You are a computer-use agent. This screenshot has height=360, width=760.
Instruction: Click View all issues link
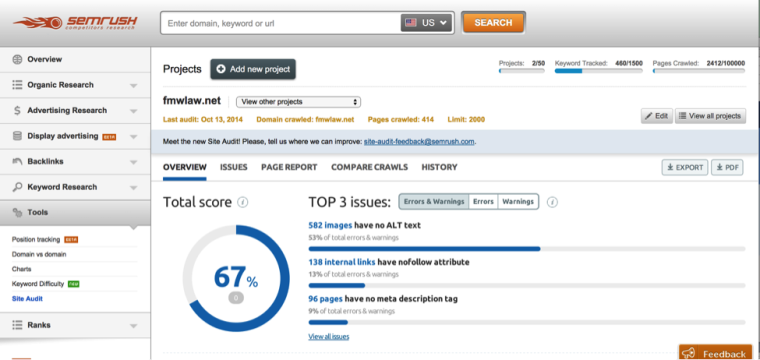329,336
